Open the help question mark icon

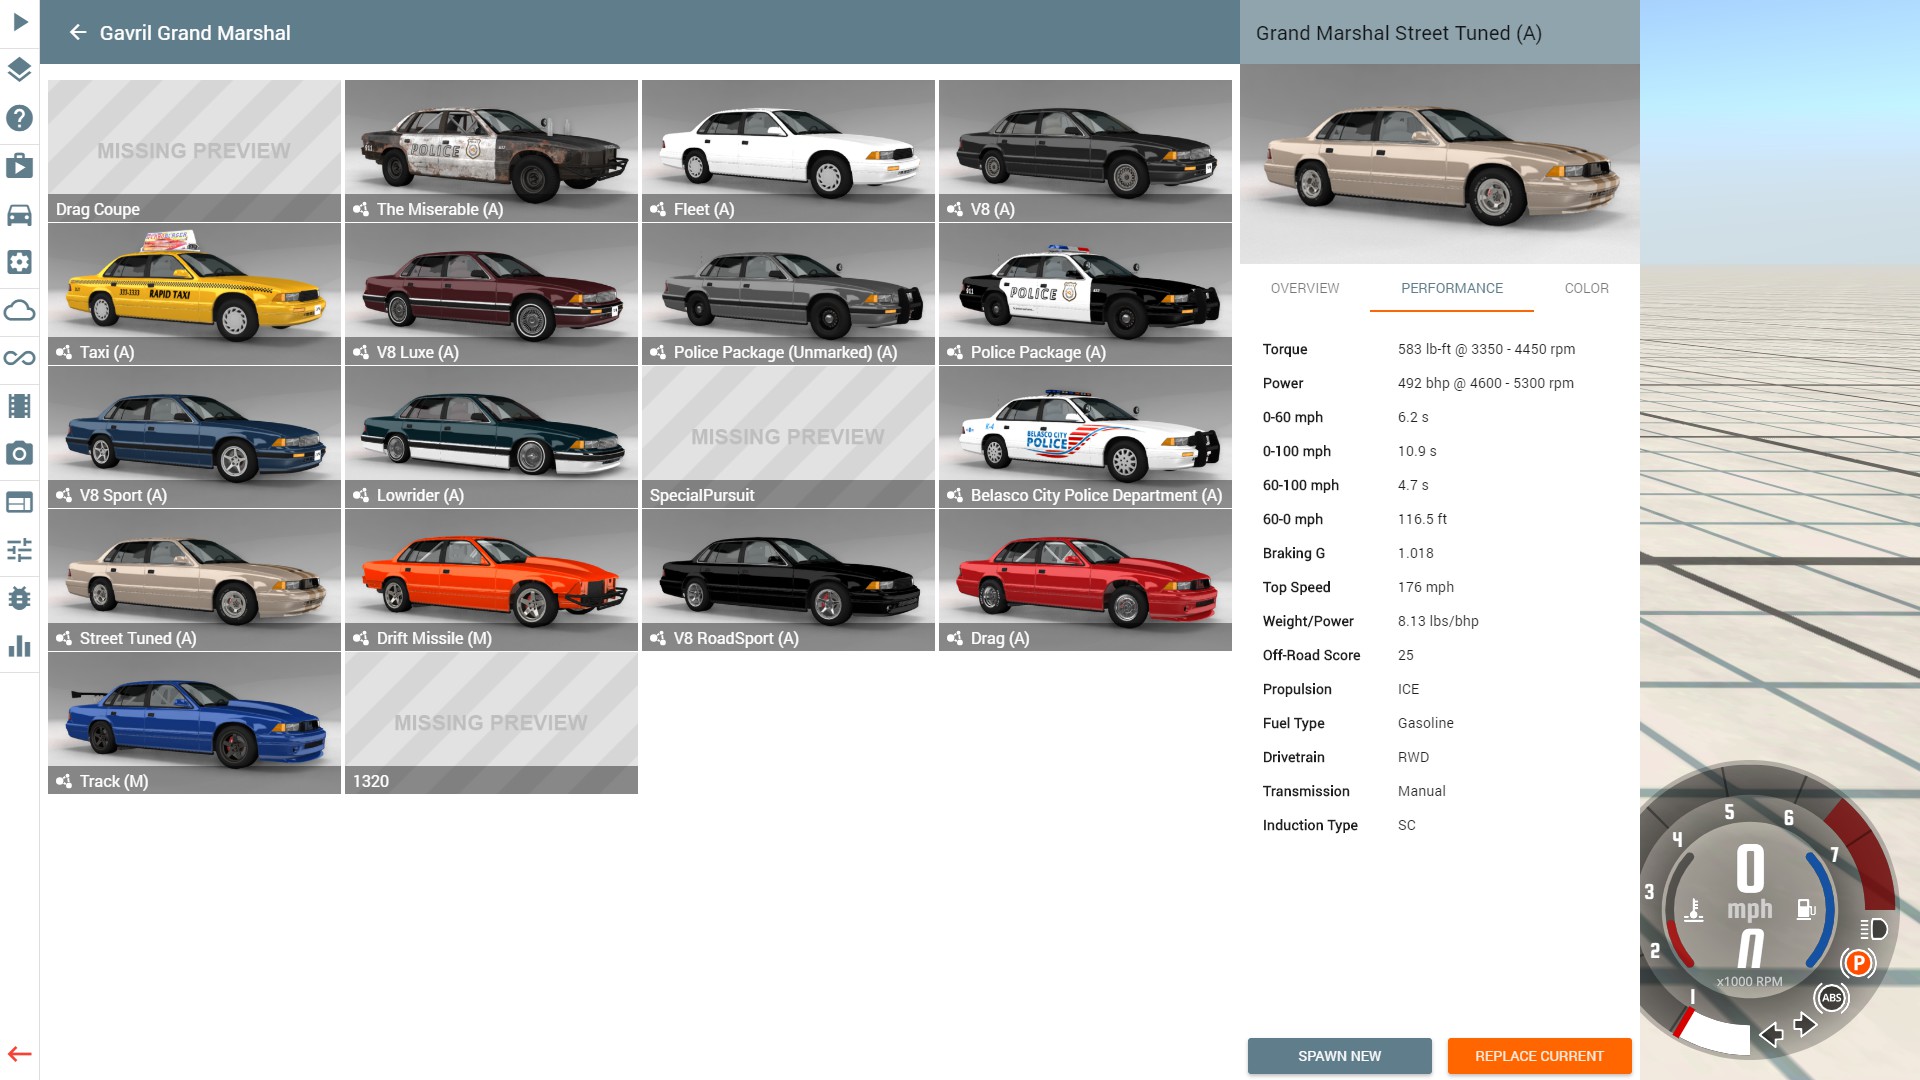tap(19, 118)
